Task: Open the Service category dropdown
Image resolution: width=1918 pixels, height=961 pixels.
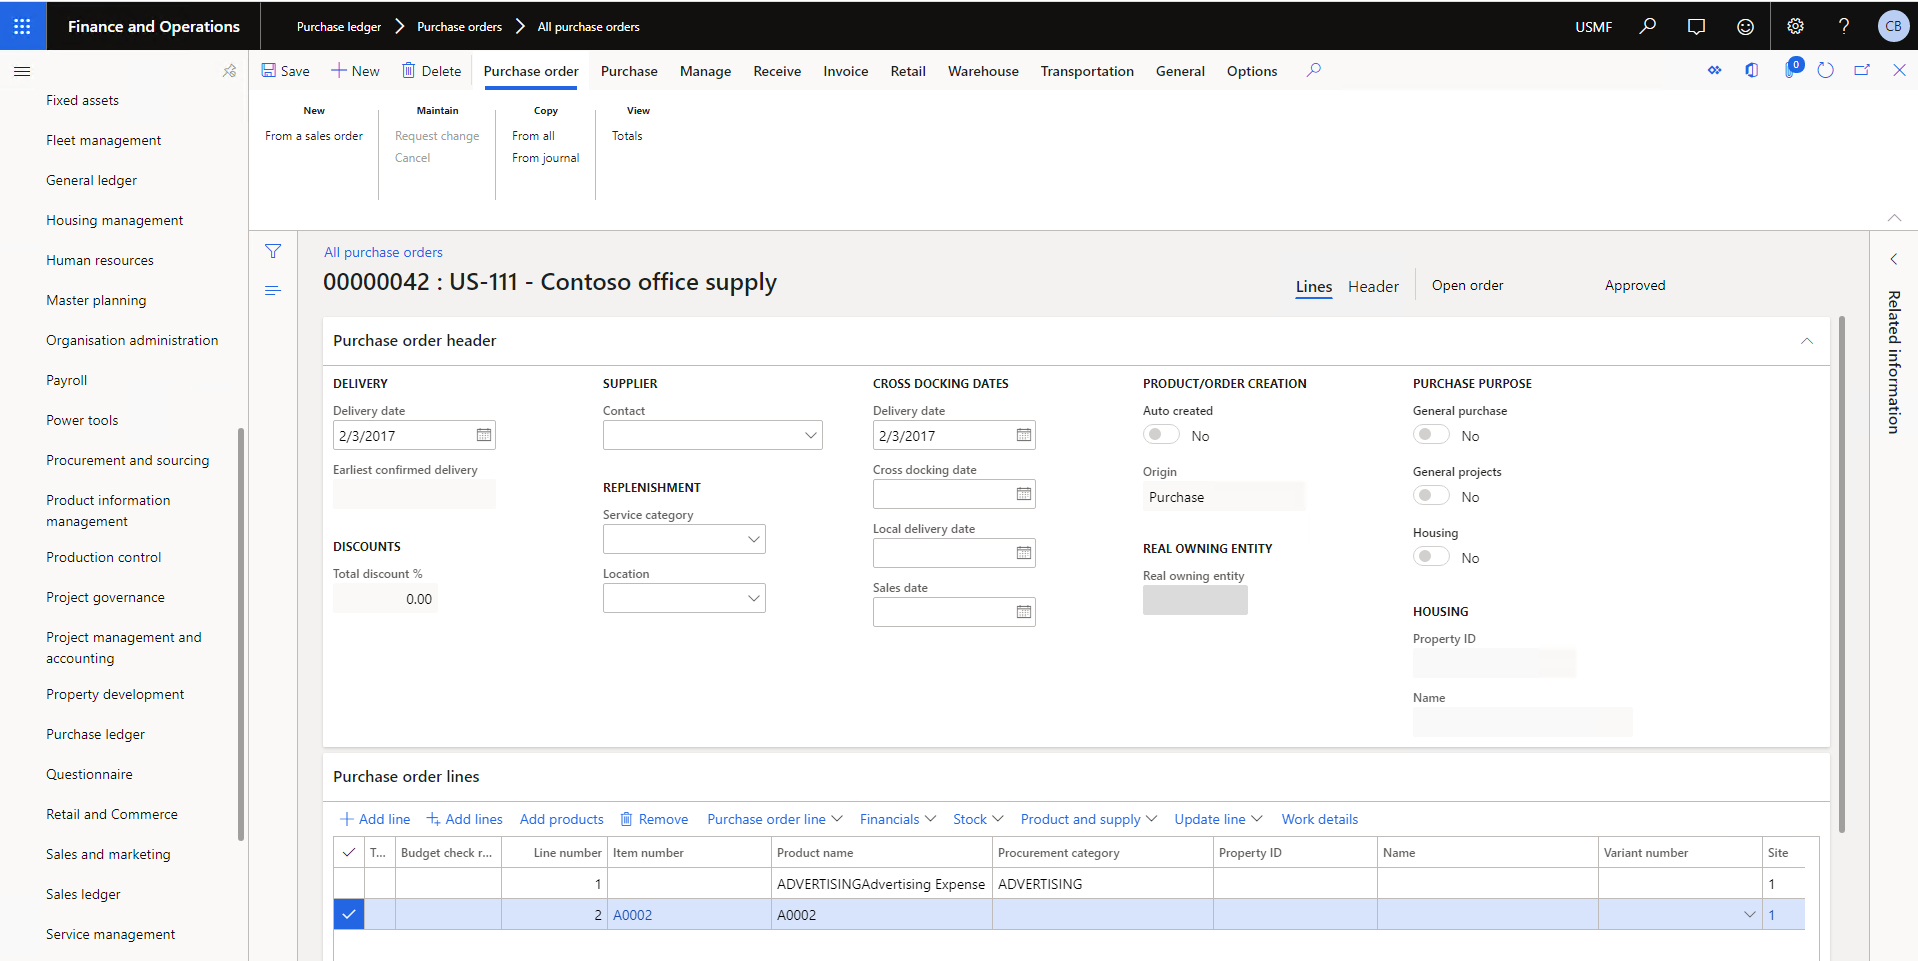Action: click(754, 539)
